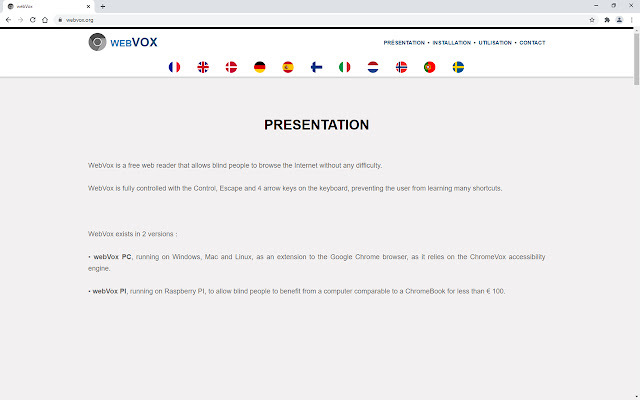The height and width of the screenshot is (400, 640).
Task: View site info via the lock icon
Action: [x=60, y=20]
